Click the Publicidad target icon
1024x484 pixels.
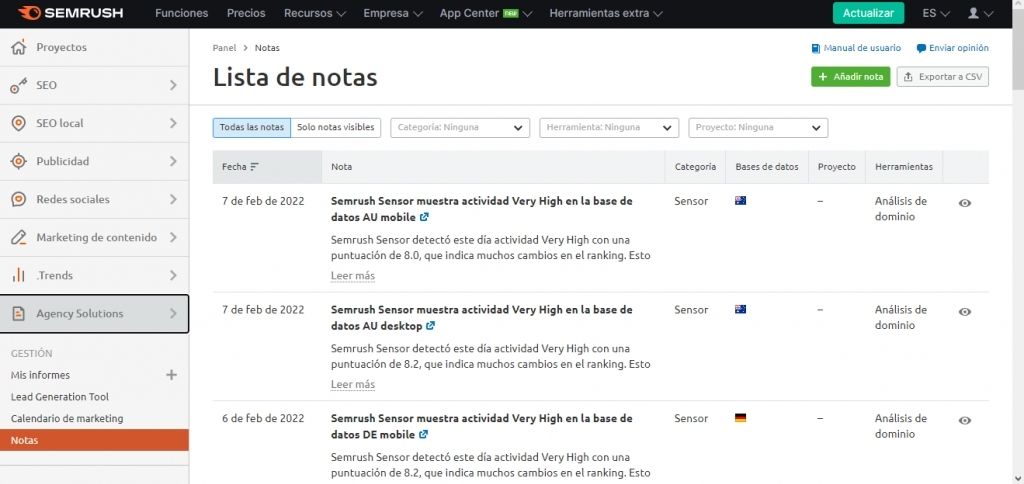19,161
